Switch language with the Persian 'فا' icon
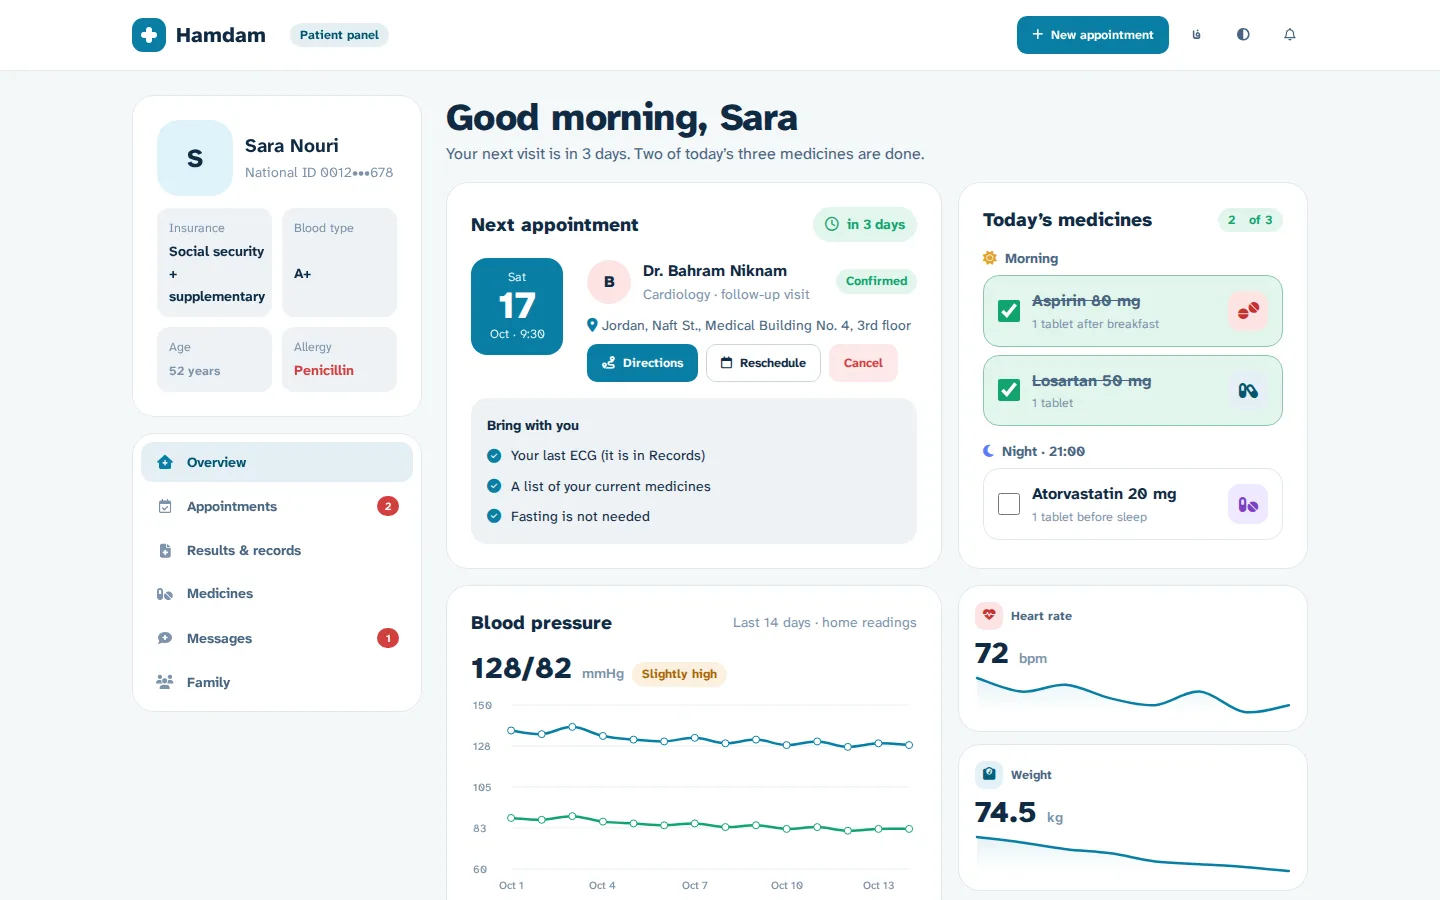Viewport: 1440px width, 900px height. click(1196, 35)
